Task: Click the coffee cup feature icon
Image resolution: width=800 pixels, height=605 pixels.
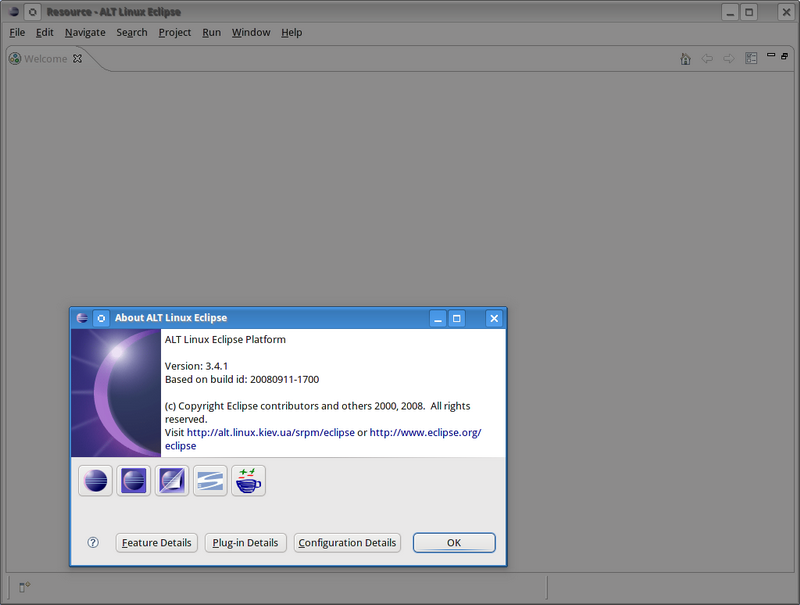Action: click(248, 481)
